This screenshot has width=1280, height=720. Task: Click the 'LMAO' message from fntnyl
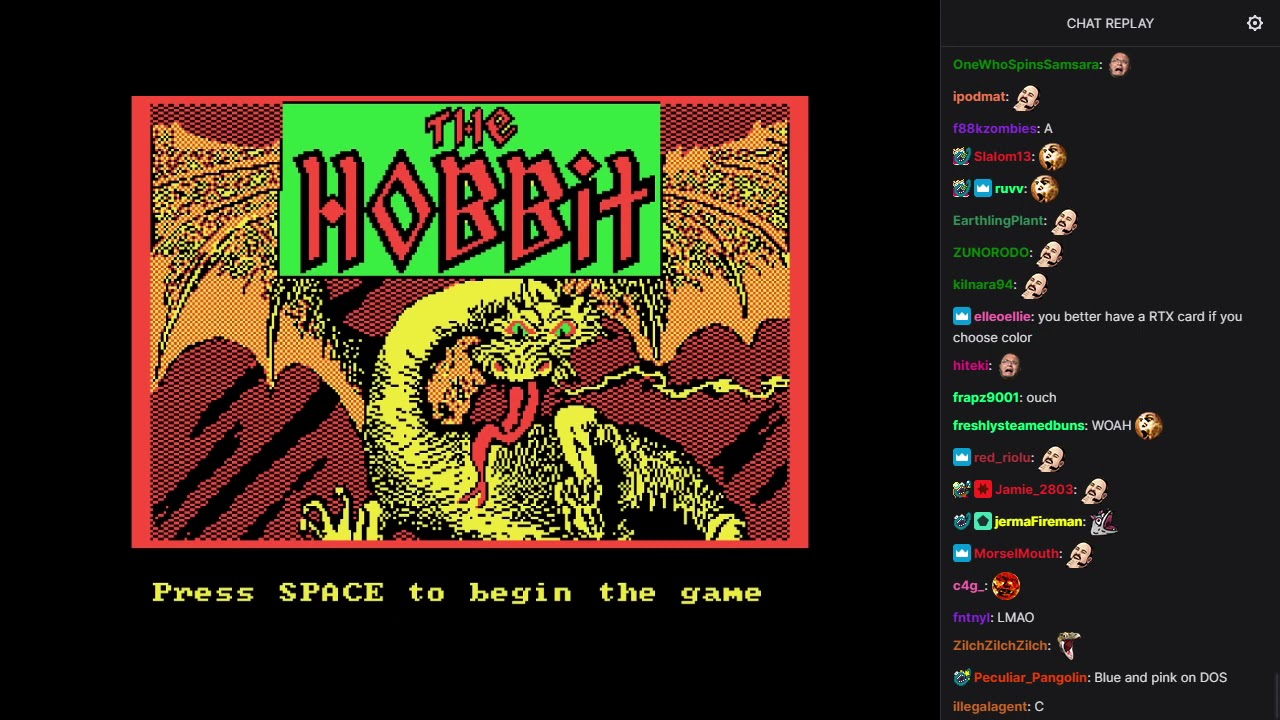[x=1015, y=617]
